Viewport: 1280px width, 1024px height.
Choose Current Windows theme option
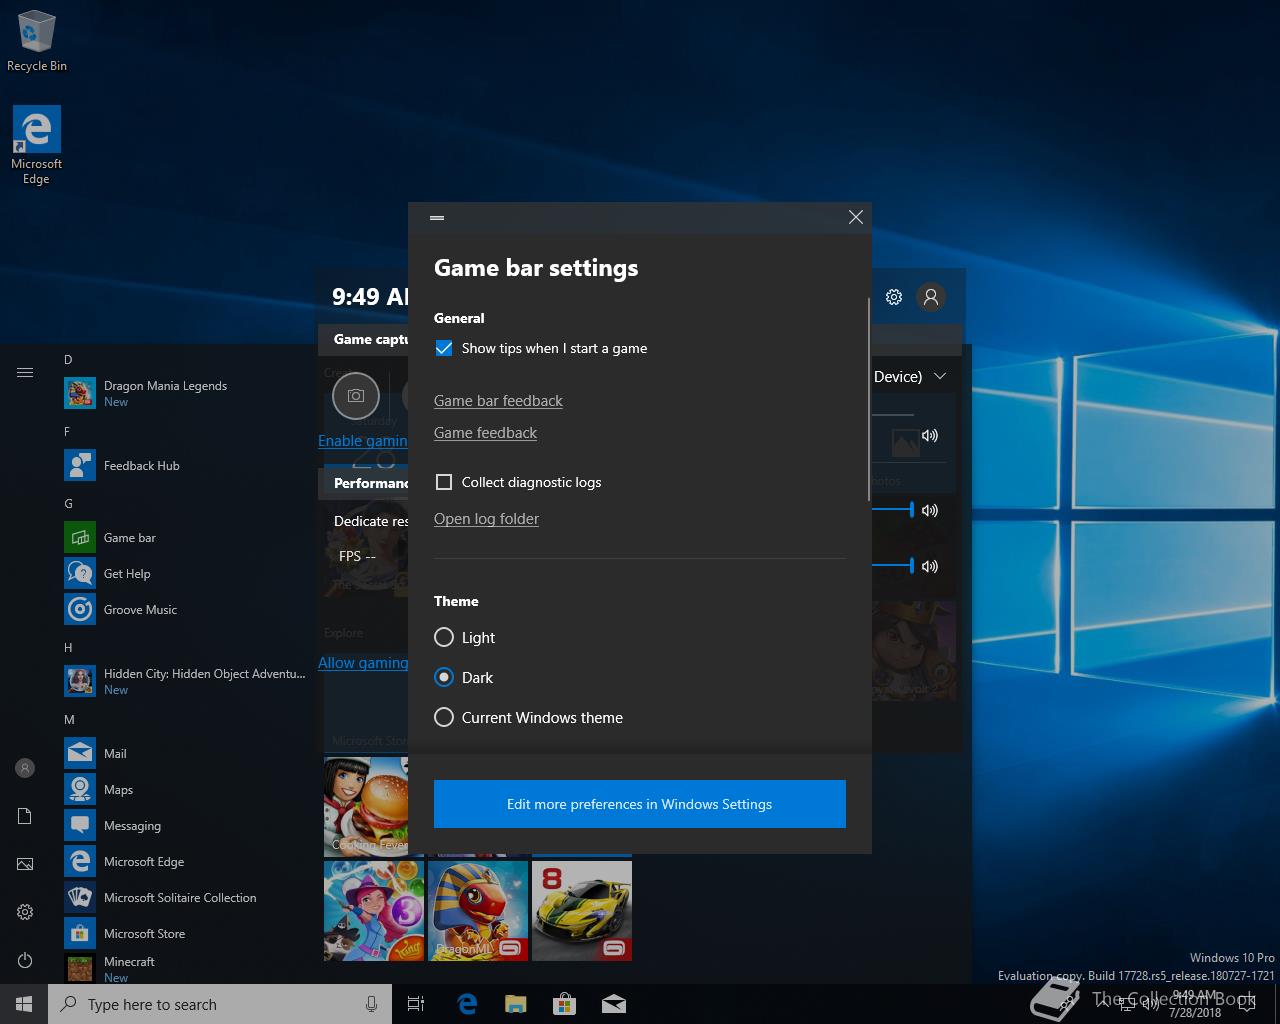tap(444, 717)
